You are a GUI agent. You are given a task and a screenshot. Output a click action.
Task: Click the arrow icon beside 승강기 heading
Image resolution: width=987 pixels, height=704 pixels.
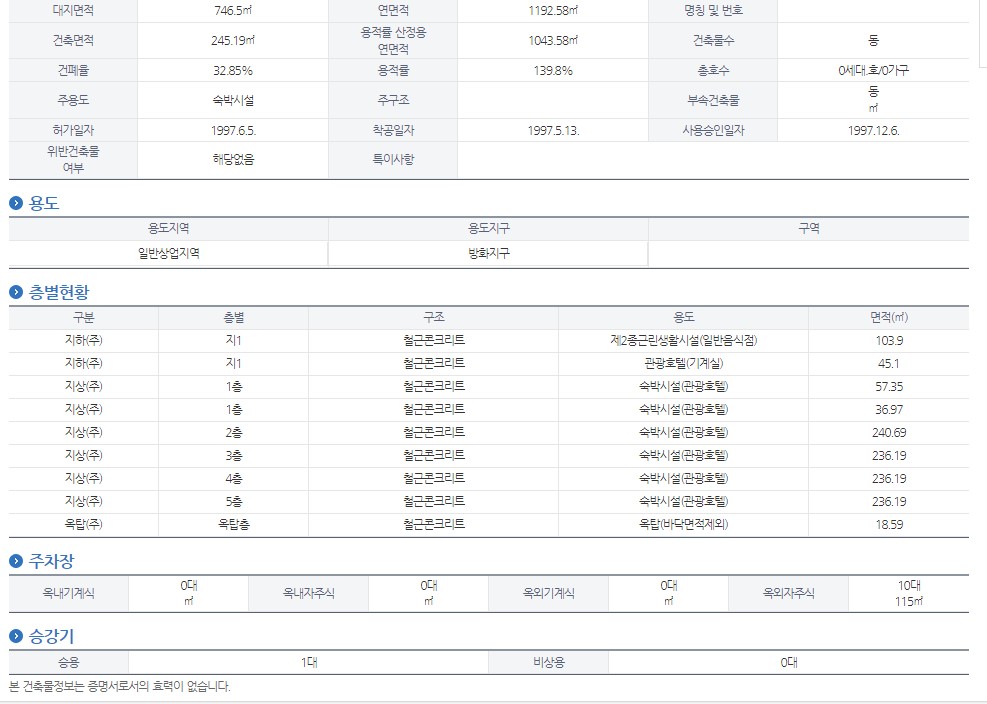pos(16,636)
